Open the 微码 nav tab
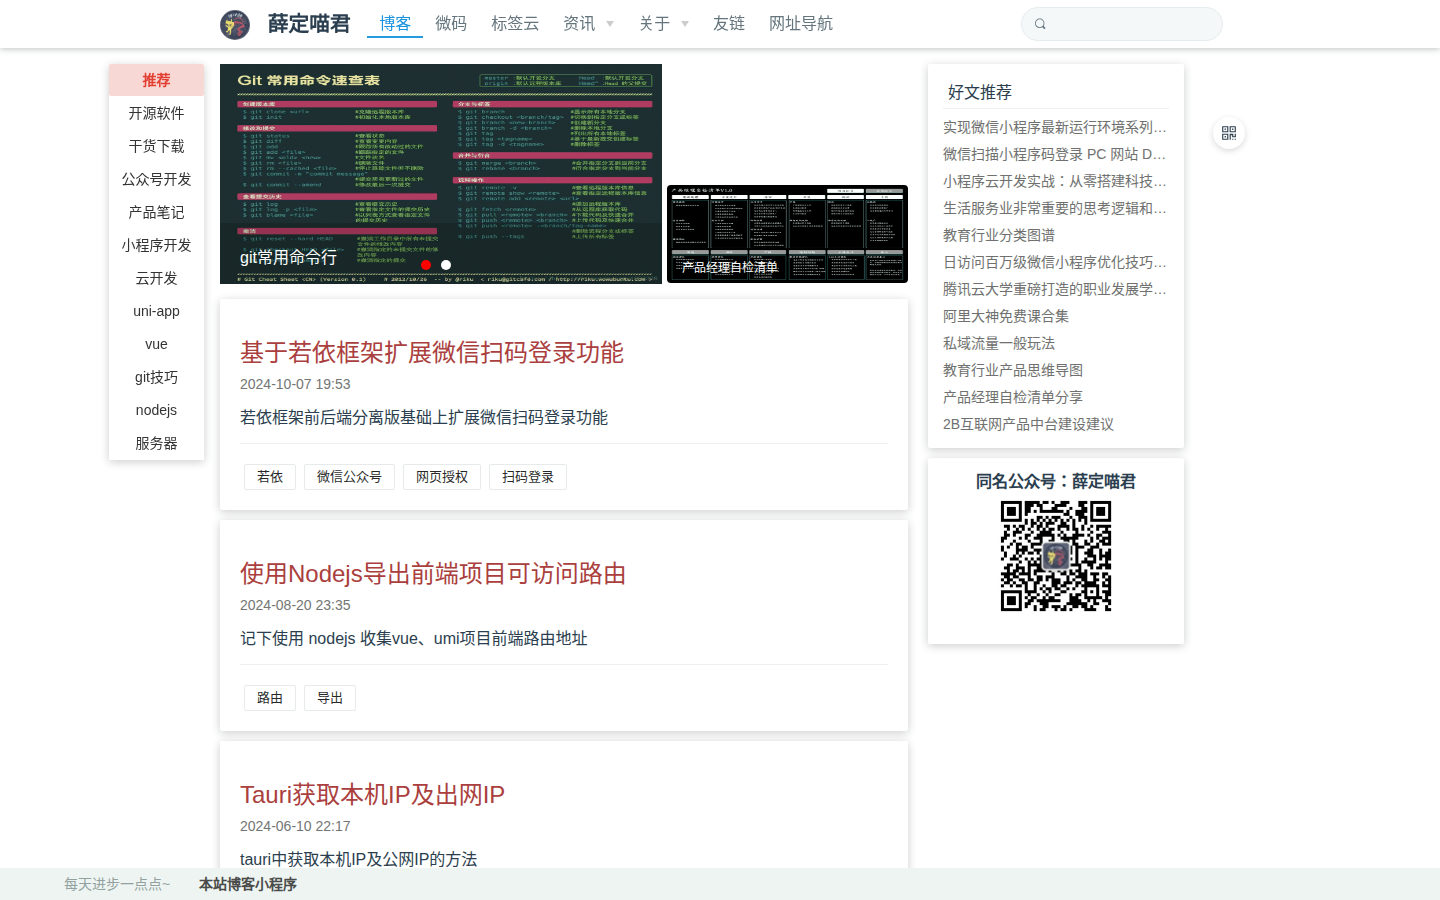Image resolution: width=1440 pixels, height=900 pixels. [451, 23]
